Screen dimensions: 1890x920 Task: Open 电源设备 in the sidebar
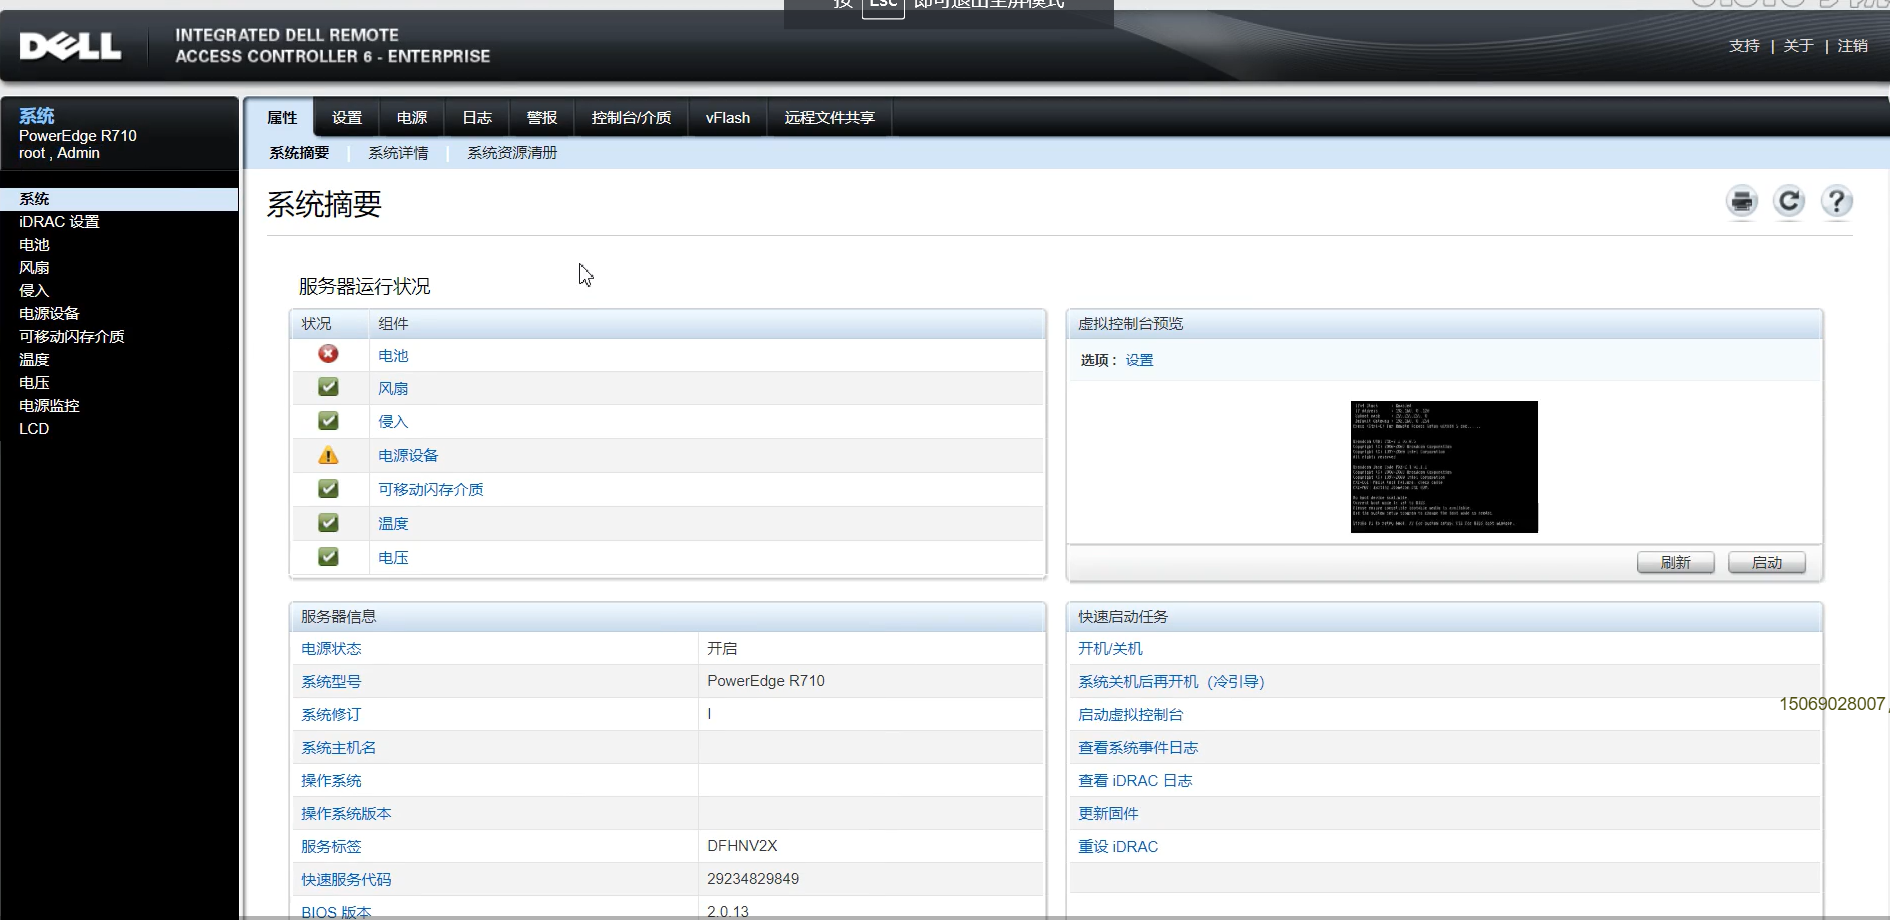[49, 314]
